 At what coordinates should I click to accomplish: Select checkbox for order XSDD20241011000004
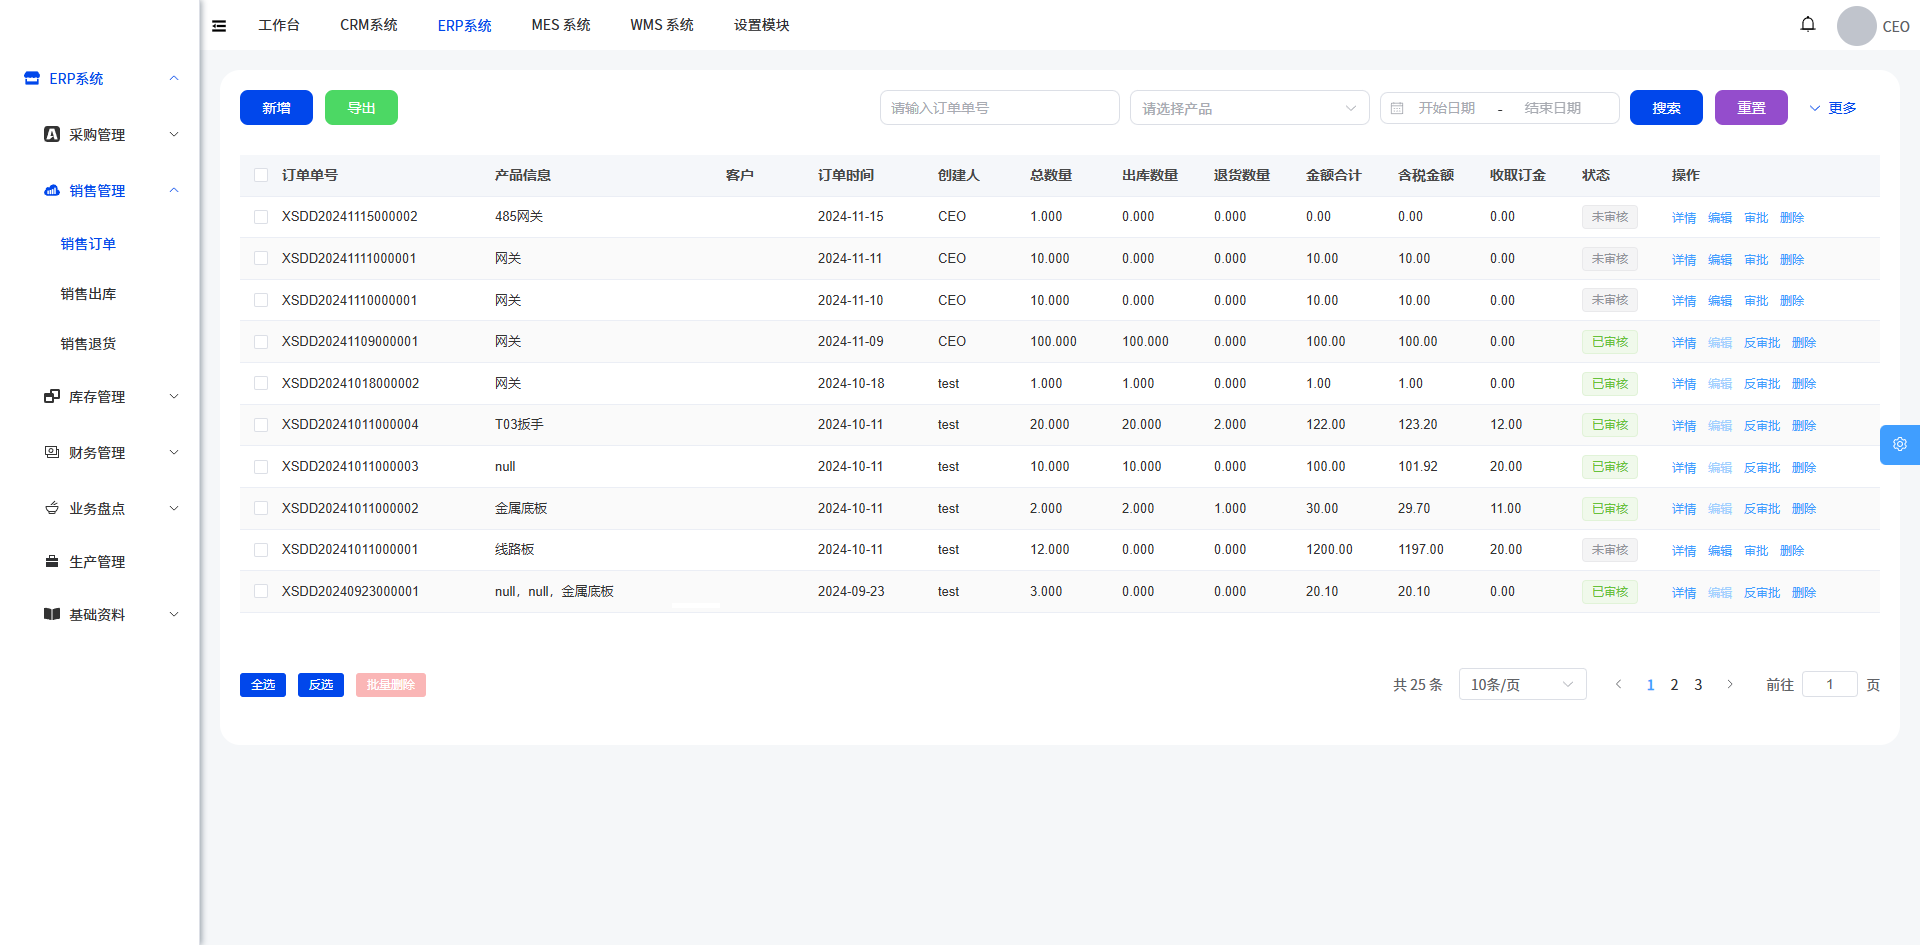click(x=261, y=425)
